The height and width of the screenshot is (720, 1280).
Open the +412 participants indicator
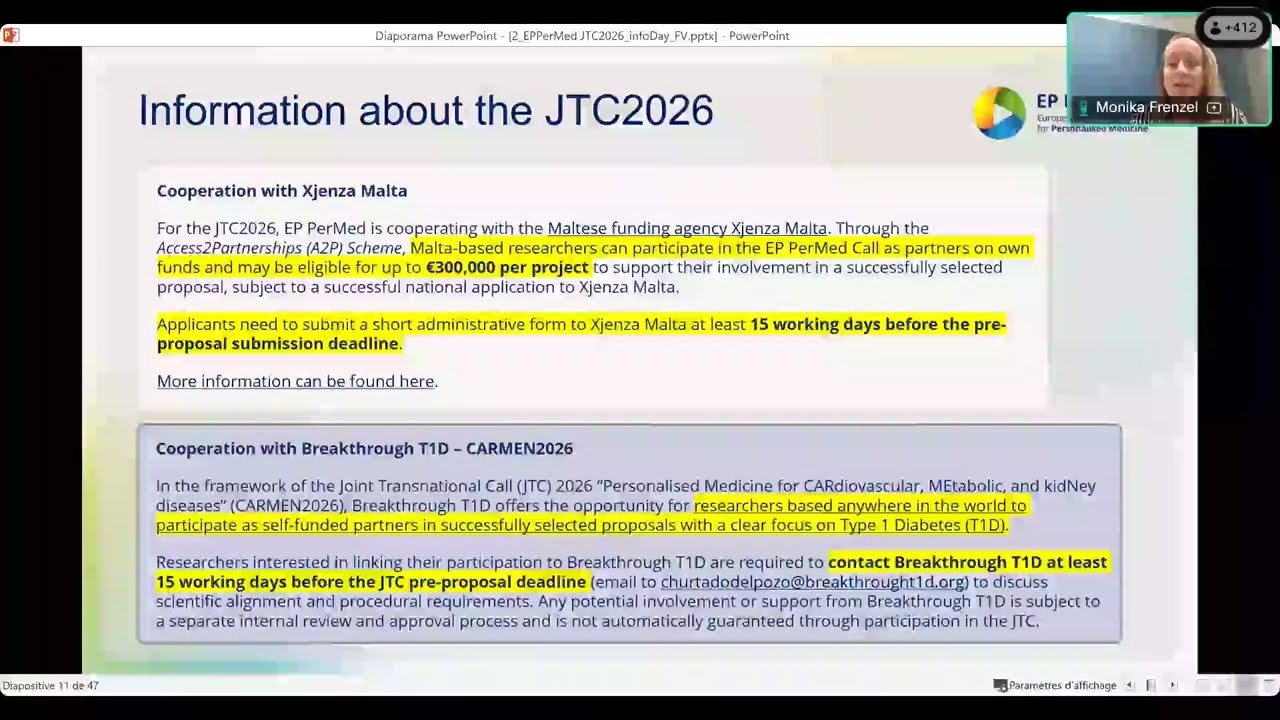click(x=1232, y=28)
